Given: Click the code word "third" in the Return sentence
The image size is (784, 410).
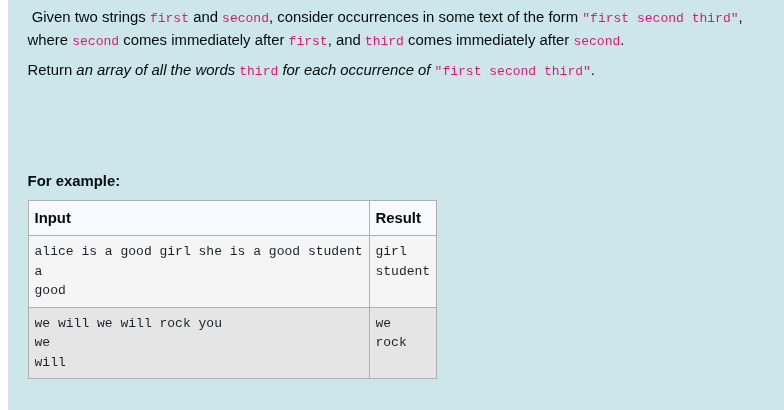Looking at the screenshot, I should pos(258,71).
